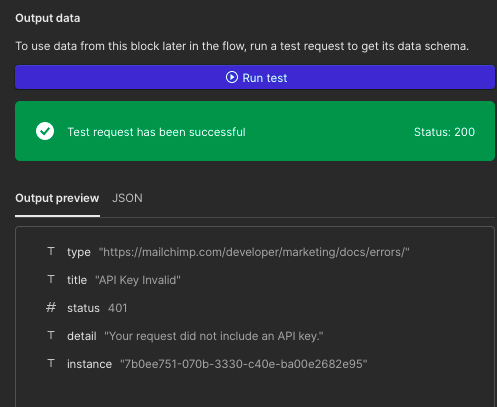This screenshot has height=407, width=497.
Task: Select the "title" field key
Action: [x=77, y=280]
